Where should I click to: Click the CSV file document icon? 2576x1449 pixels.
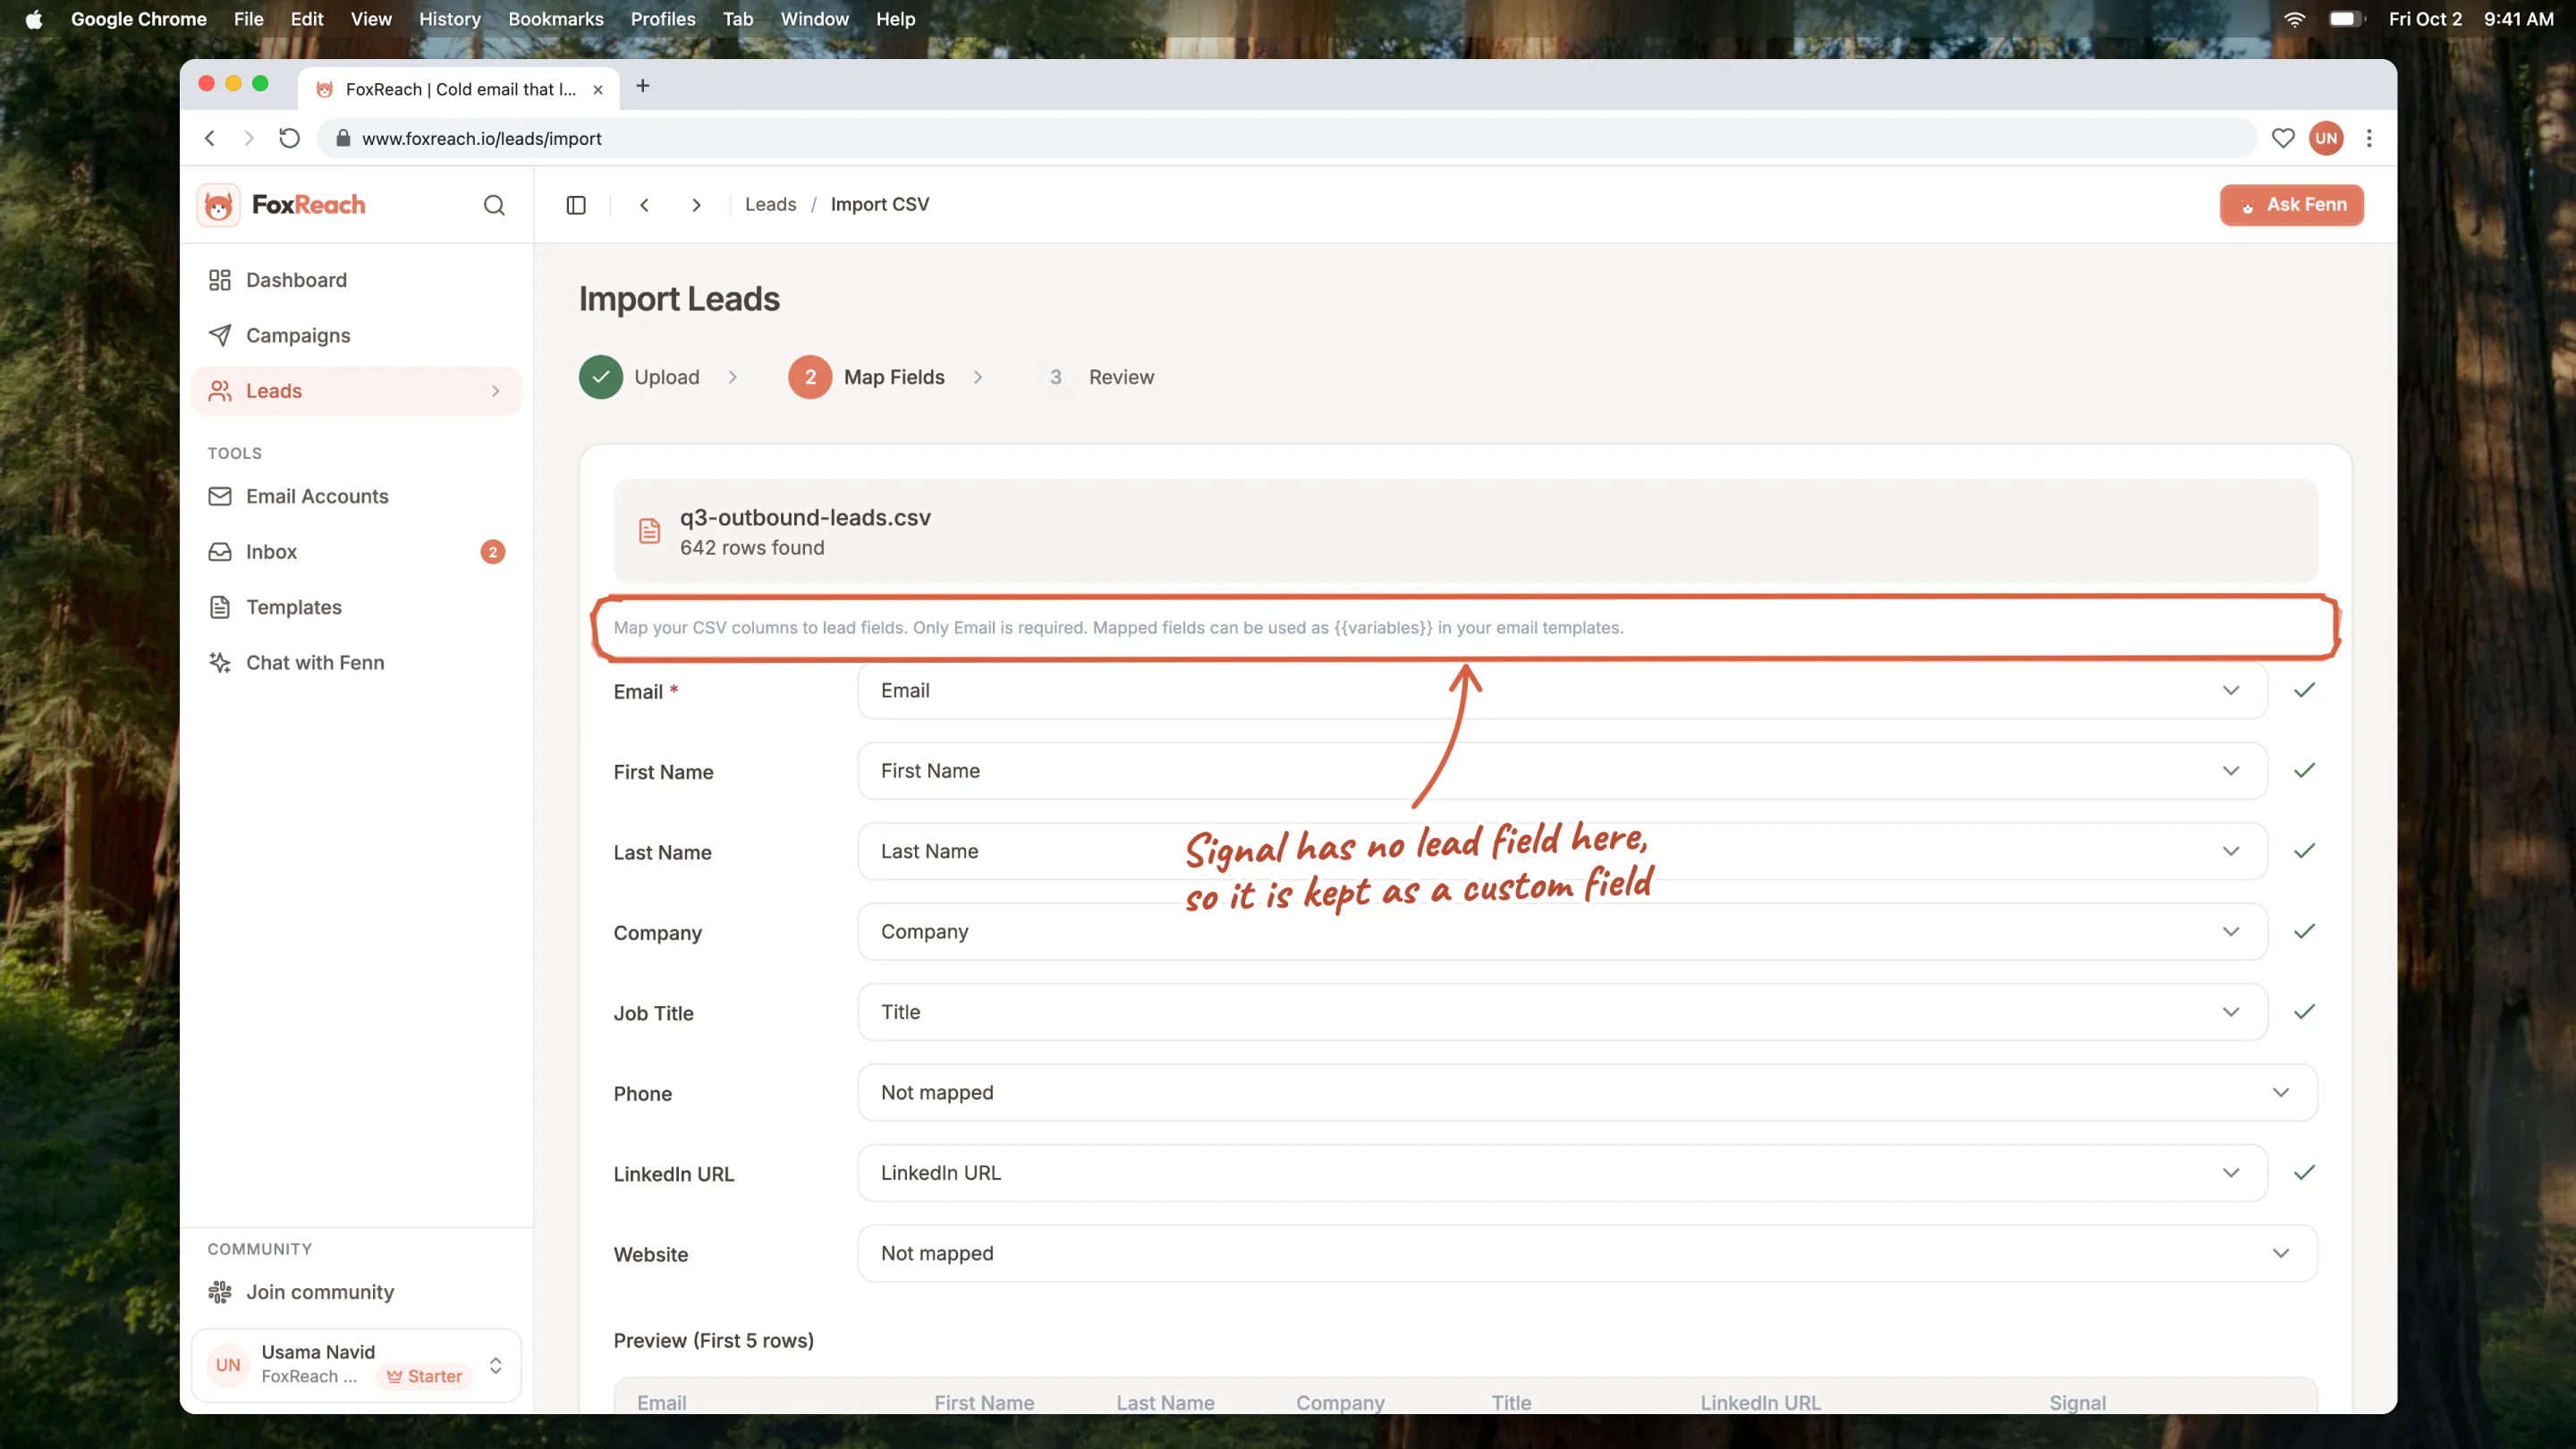pyautogui.click(x=649, y=531)
